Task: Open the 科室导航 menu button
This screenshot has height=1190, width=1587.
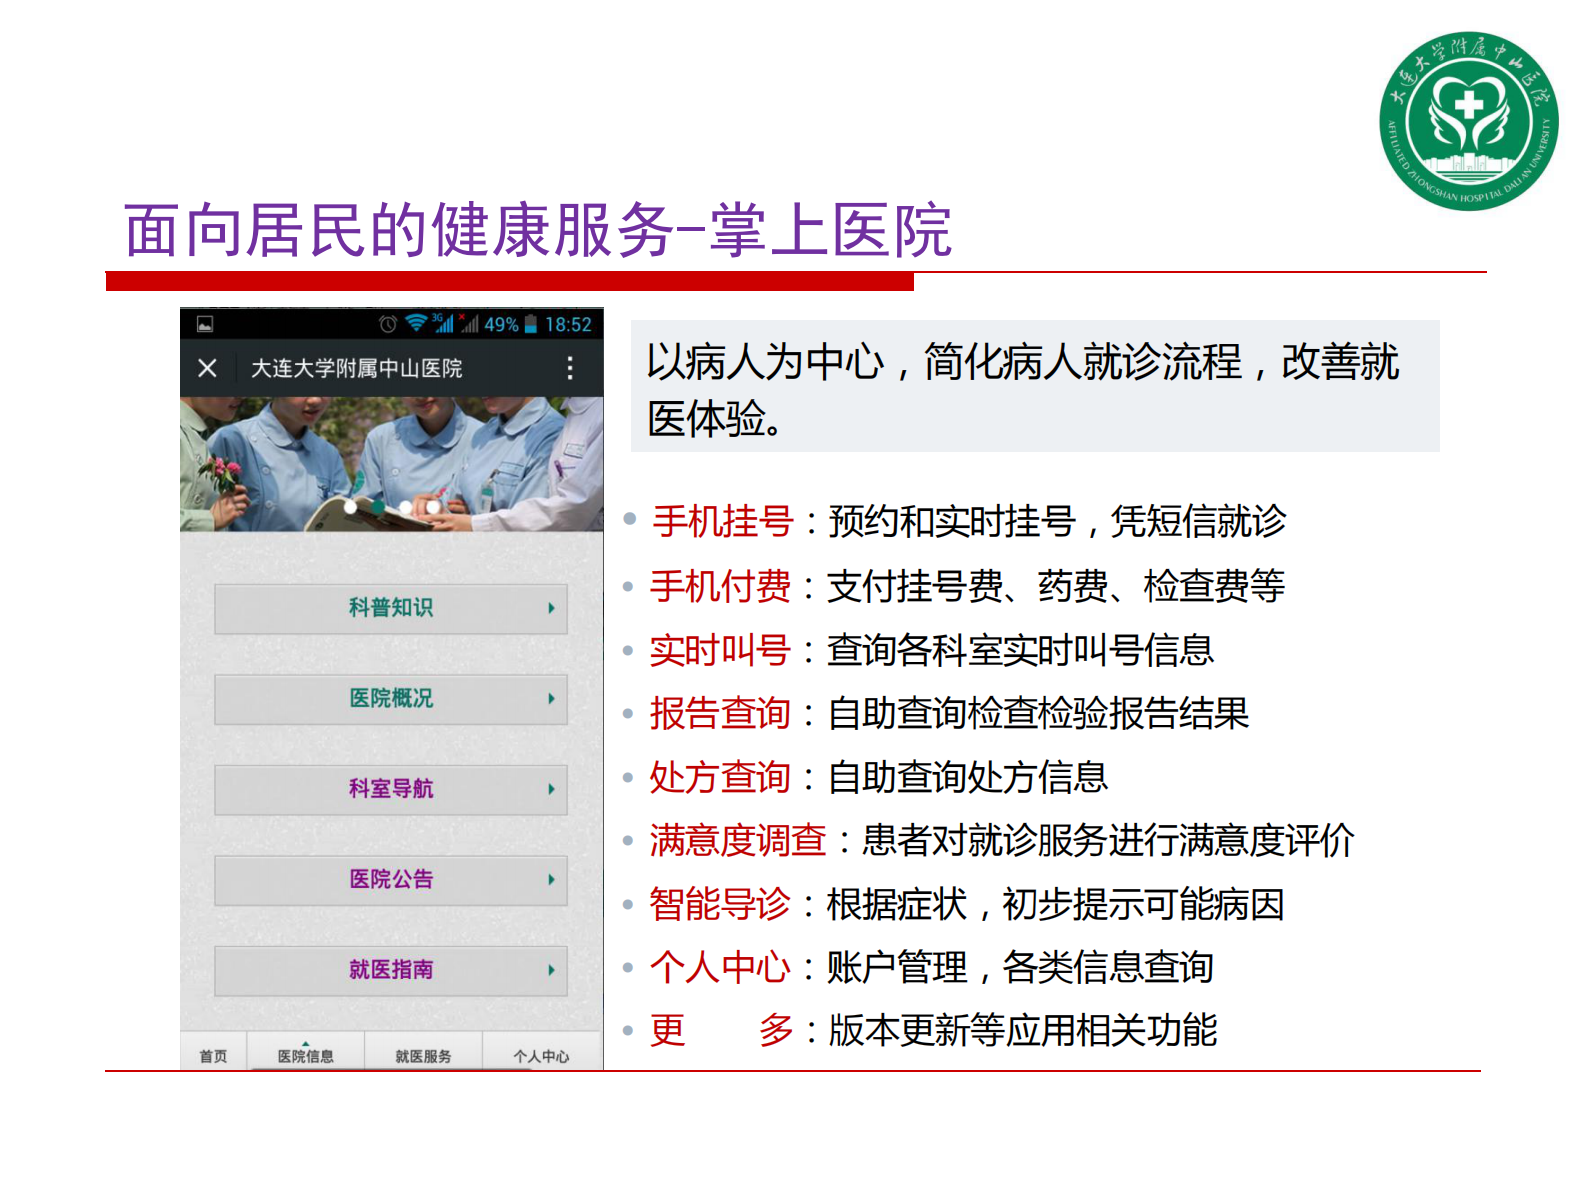Action: [x=391, y=789]
